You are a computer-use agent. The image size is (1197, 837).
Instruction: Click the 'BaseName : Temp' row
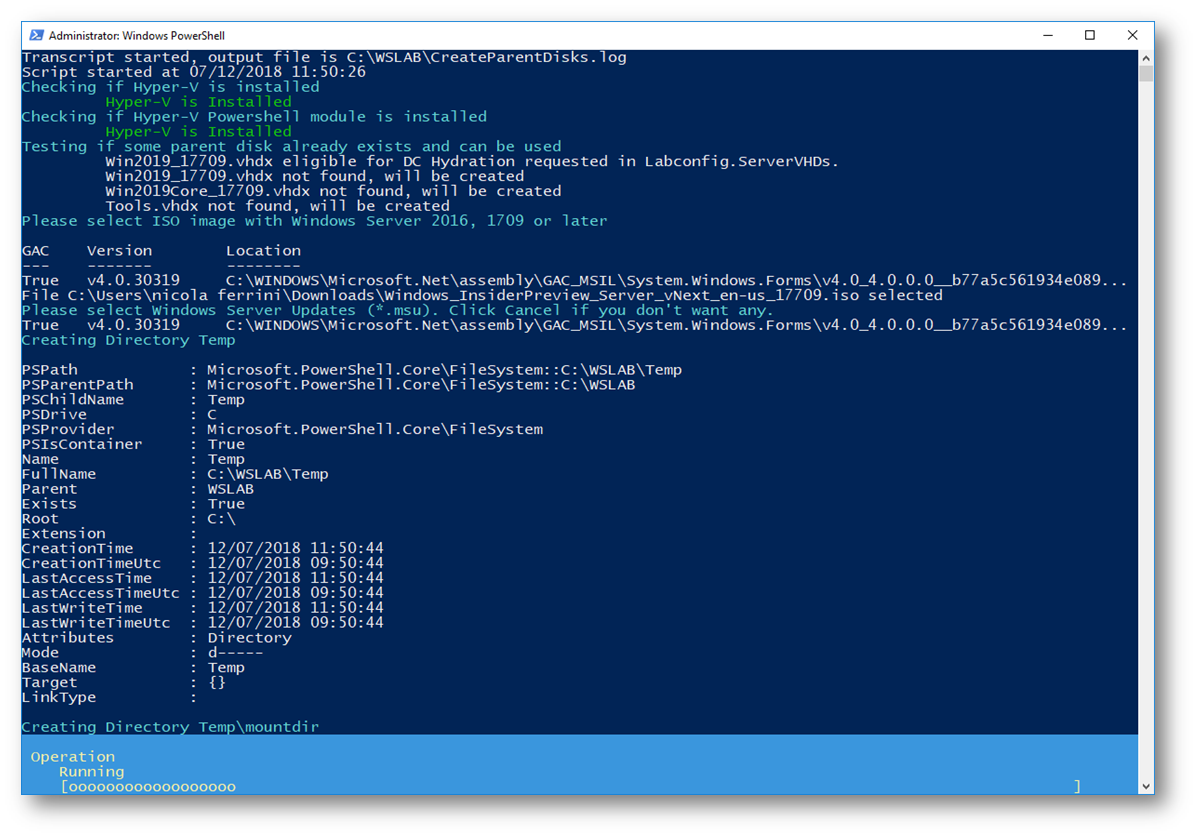(x=133, y=667)
